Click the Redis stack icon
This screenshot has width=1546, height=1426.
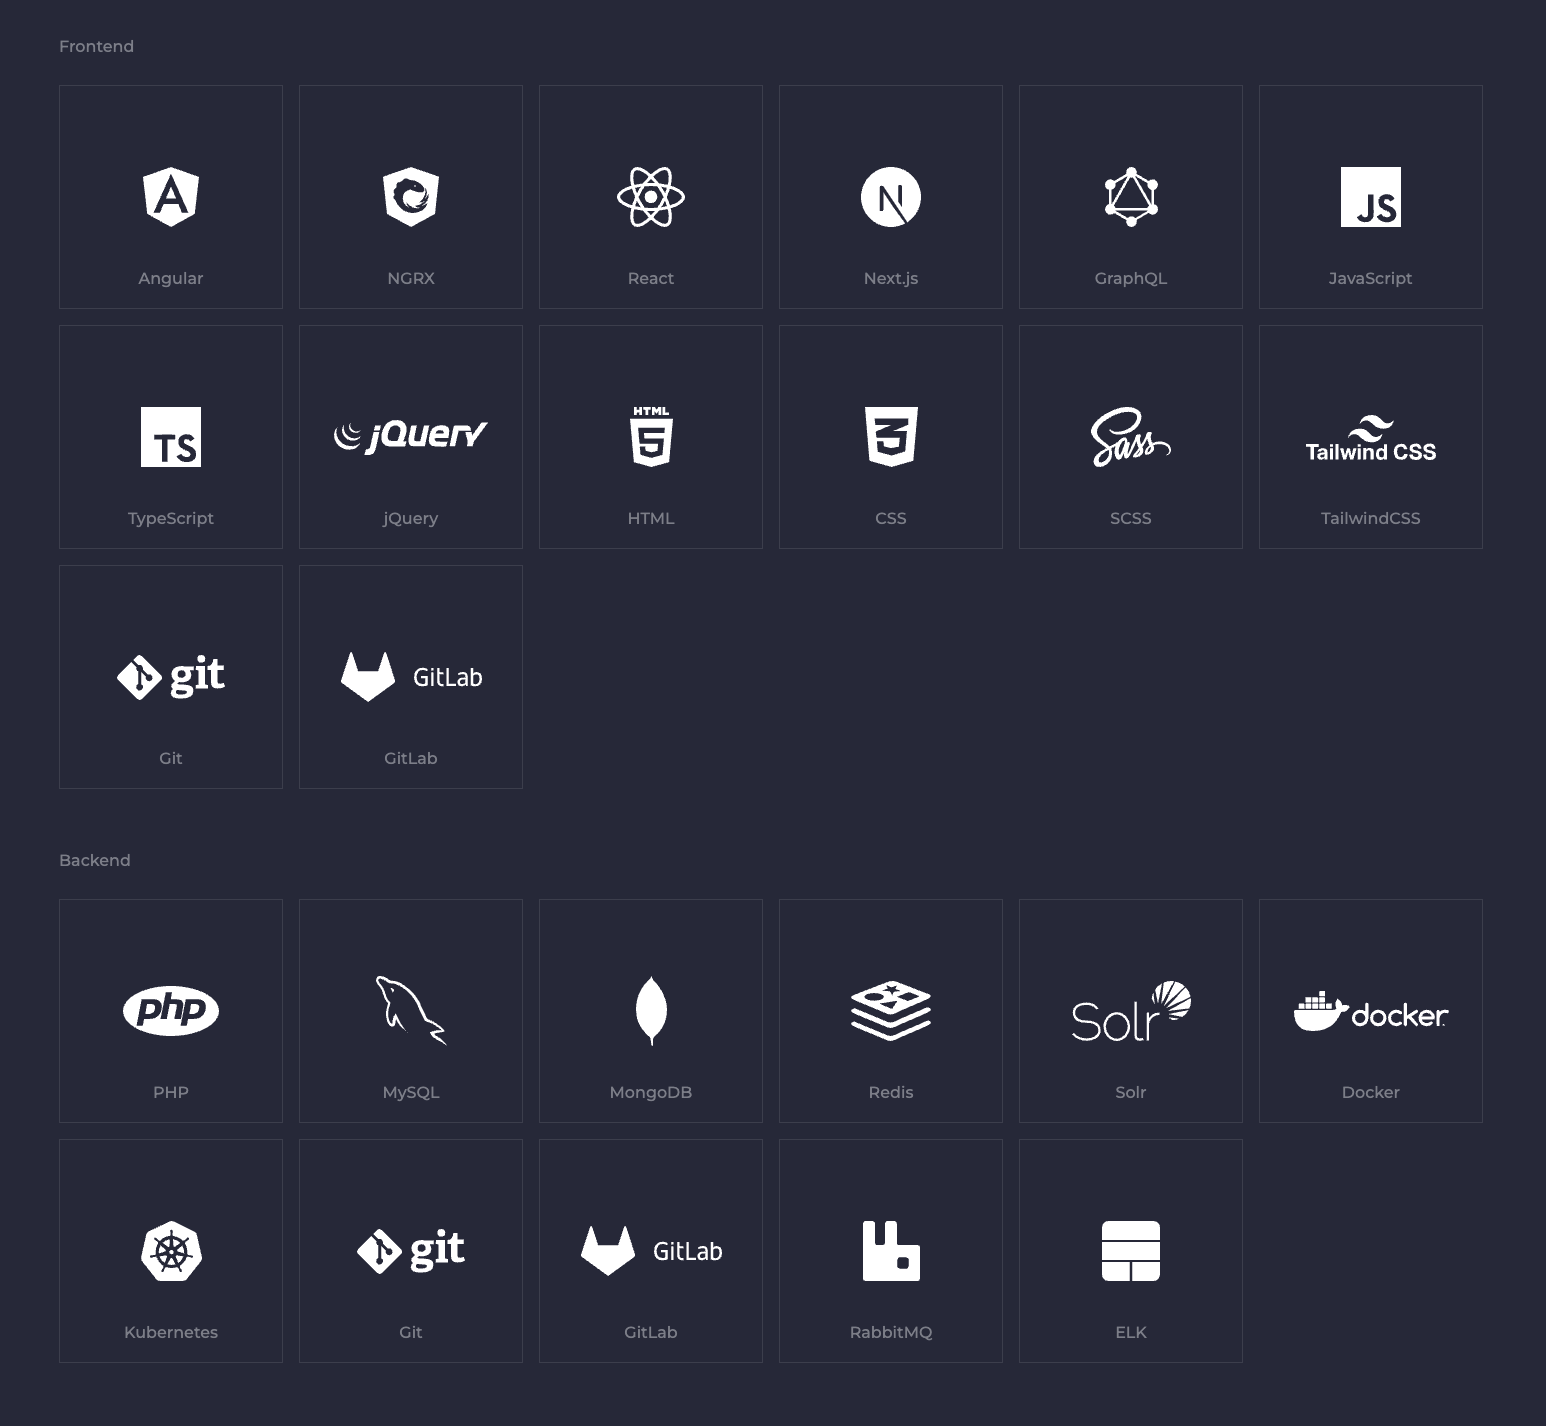(891, 1010)
